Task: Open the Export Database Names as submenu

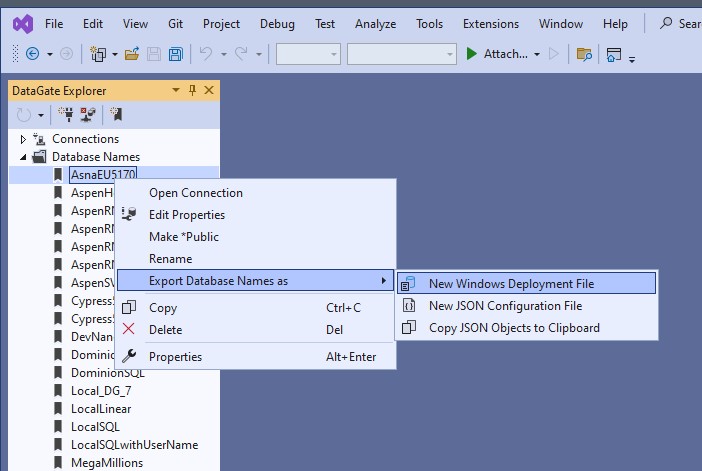Action: (x=256, y=281)
